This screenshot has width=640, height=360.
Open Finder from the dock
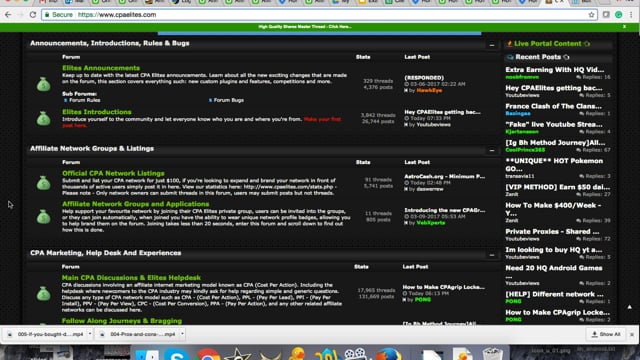[147, 354]
